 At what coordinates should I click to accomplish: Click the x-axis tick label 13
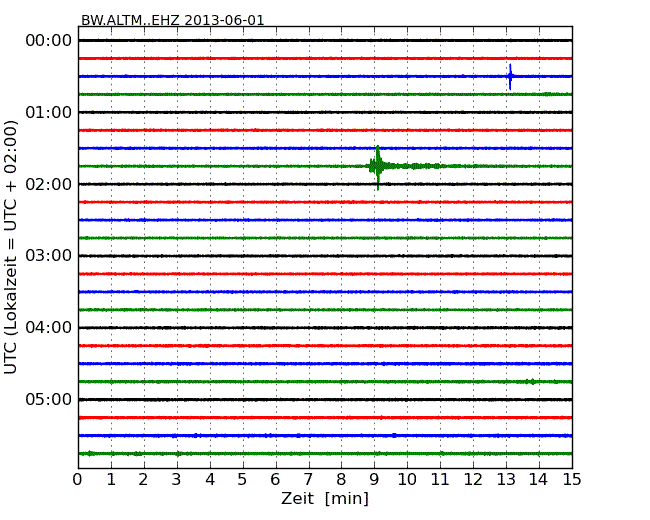(506, 480)
